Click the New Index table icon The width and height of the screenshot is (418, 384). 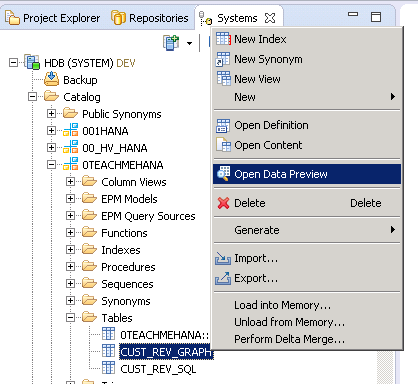point(223,39)
